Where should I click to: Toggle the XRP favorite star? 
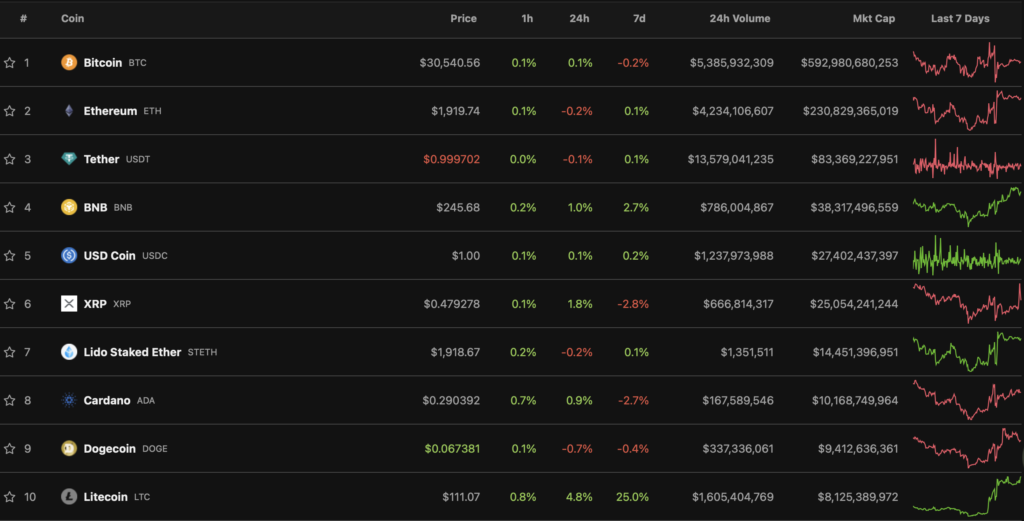[x=10, y=304]
